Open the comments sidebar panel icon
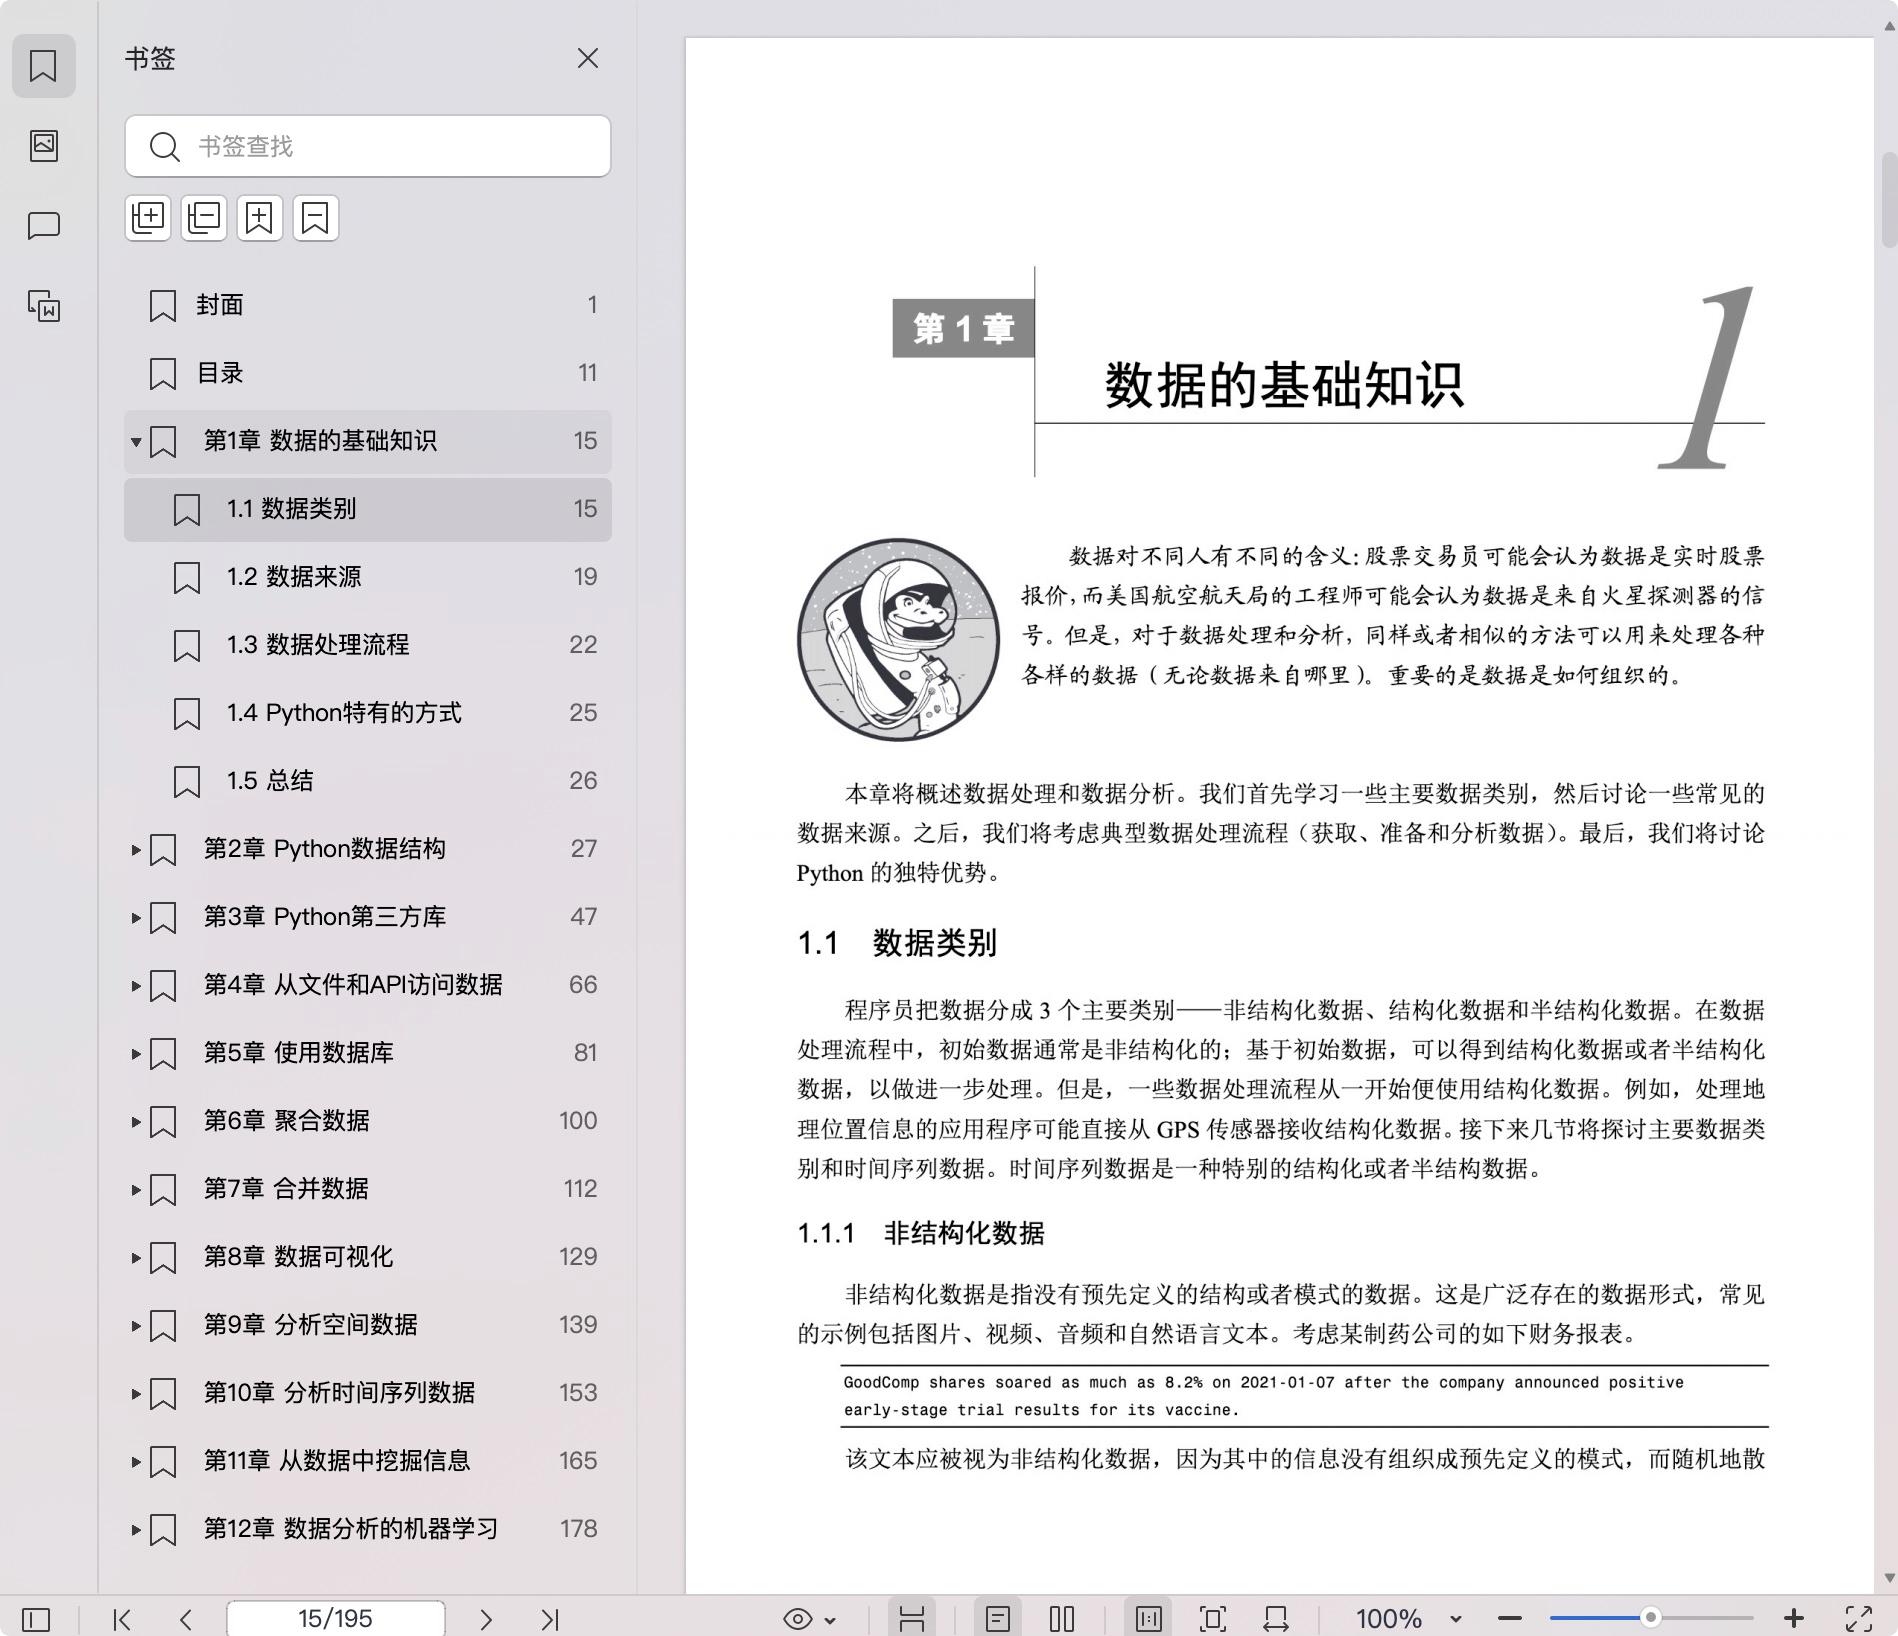1898x1636 pixels. pos(43,226)
